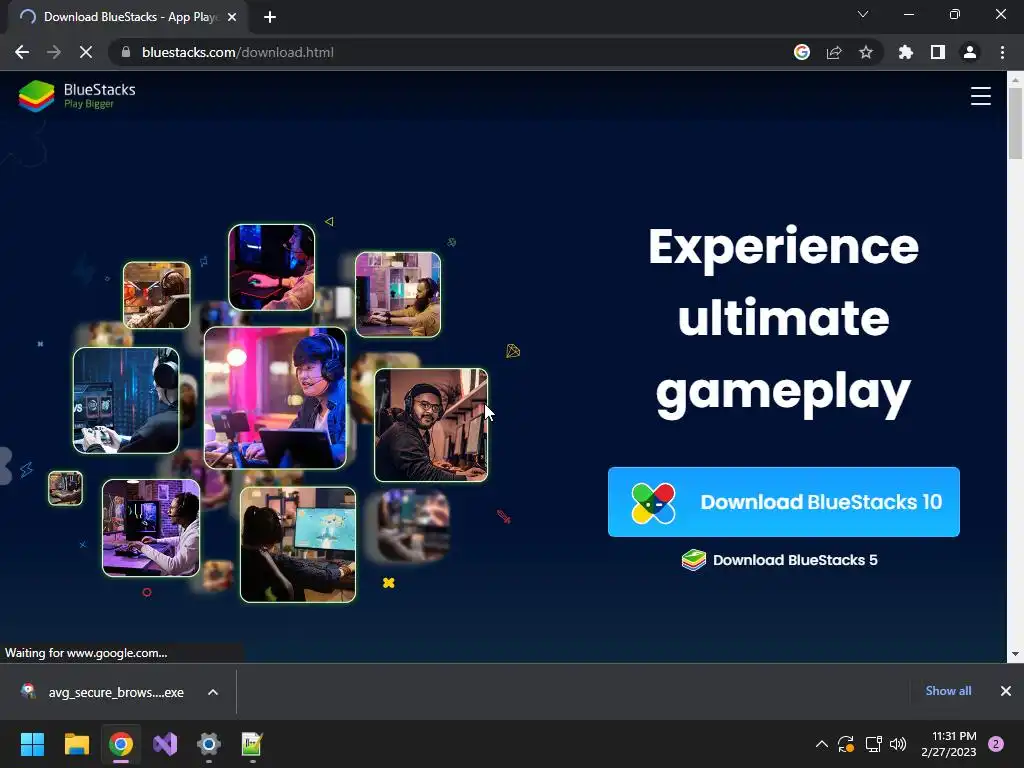The width and height of the screenshot is (1024, 768).
Task: Click the flight game monitor thumbnail
Action: (298, 545)
